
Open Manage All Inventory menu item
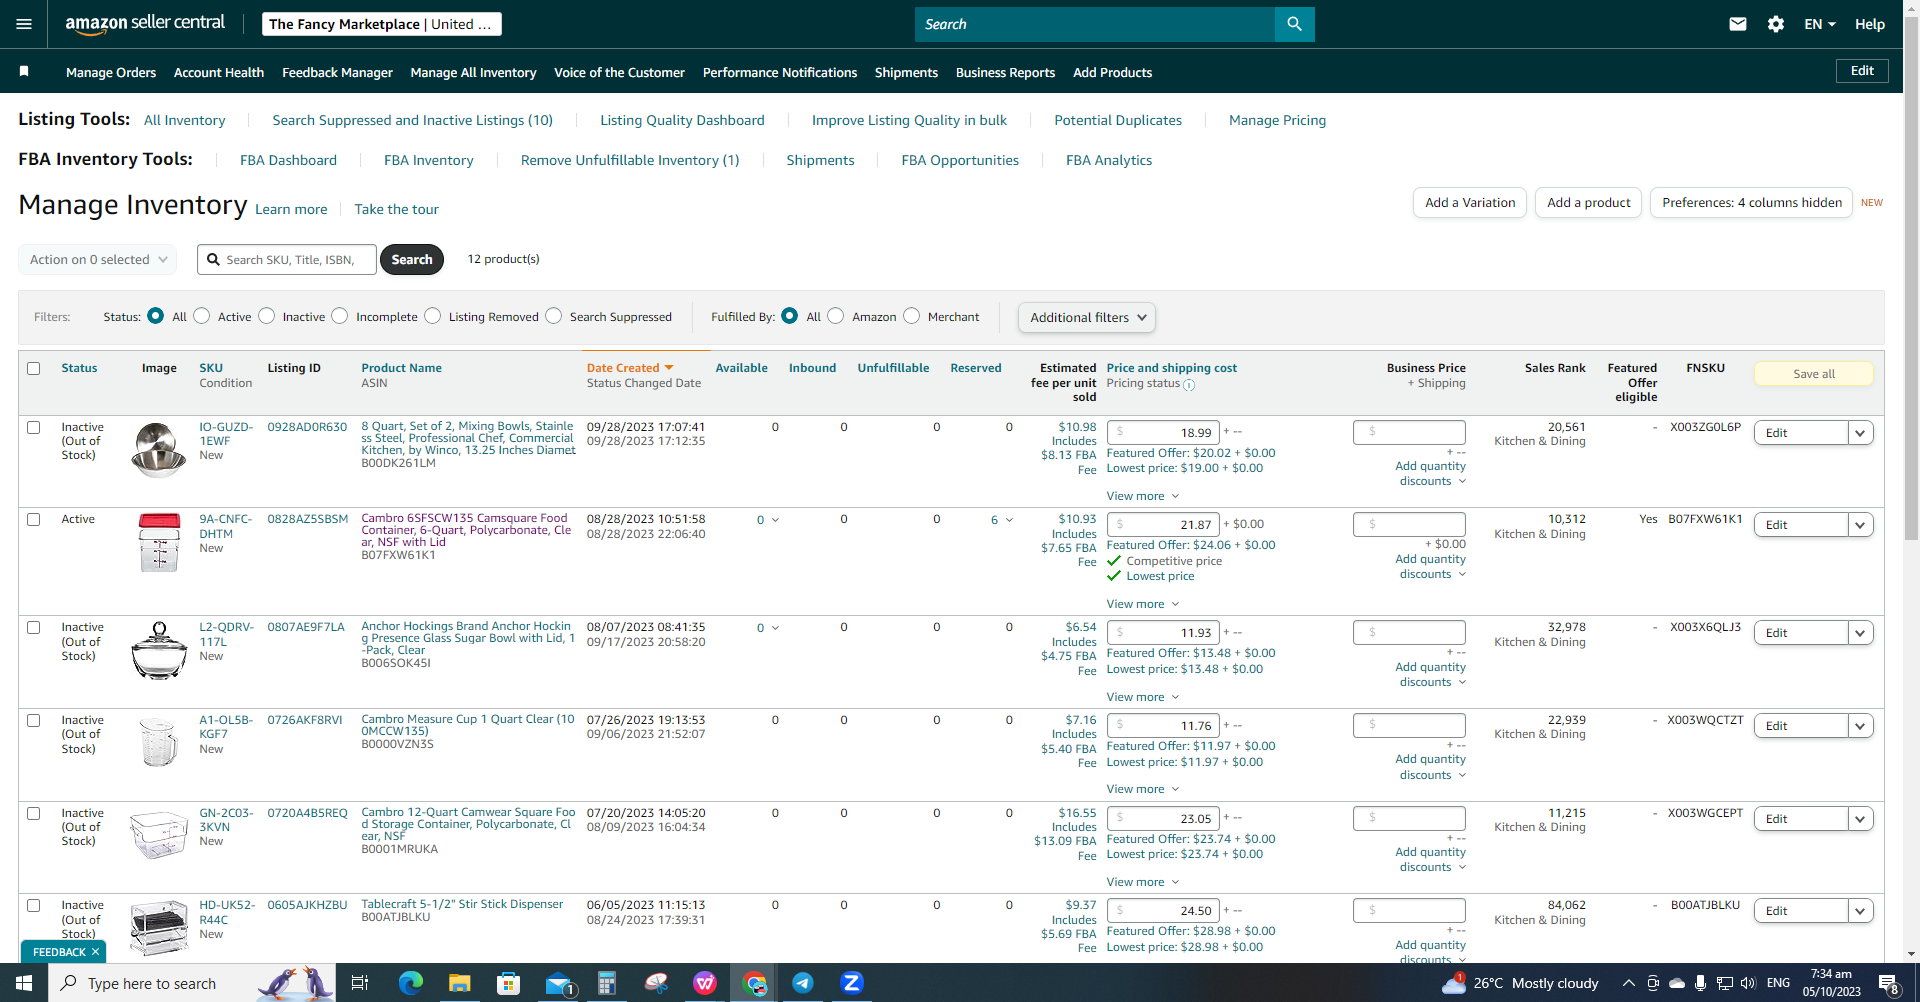coord(473,72)
